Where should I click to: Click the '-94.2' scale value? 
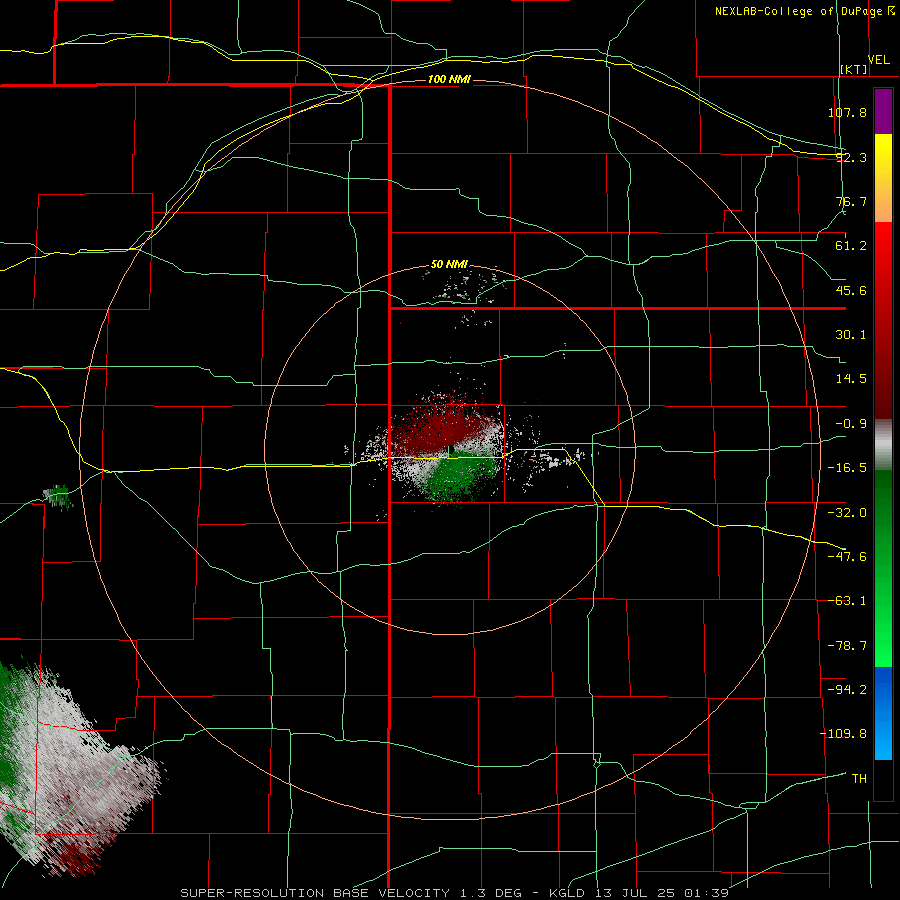(x=847, y=689)
